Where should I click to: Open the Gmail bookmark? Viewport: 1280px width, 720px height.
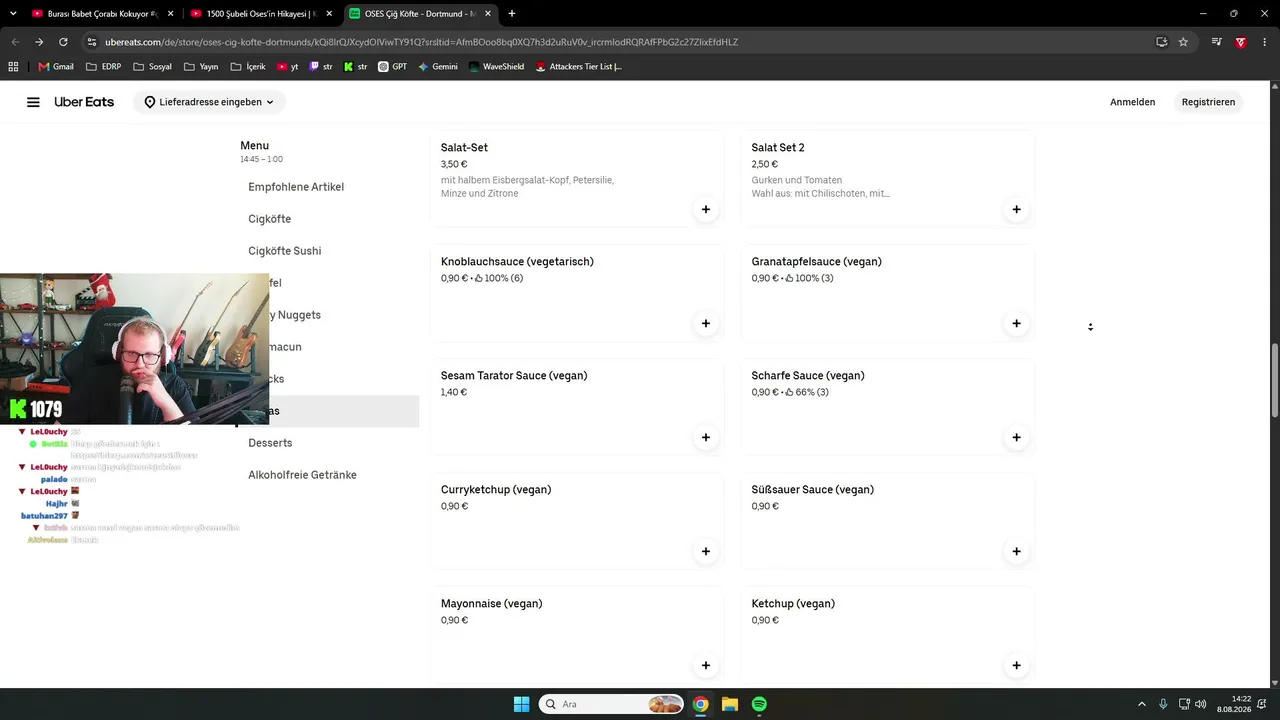[x=56, y=67]
